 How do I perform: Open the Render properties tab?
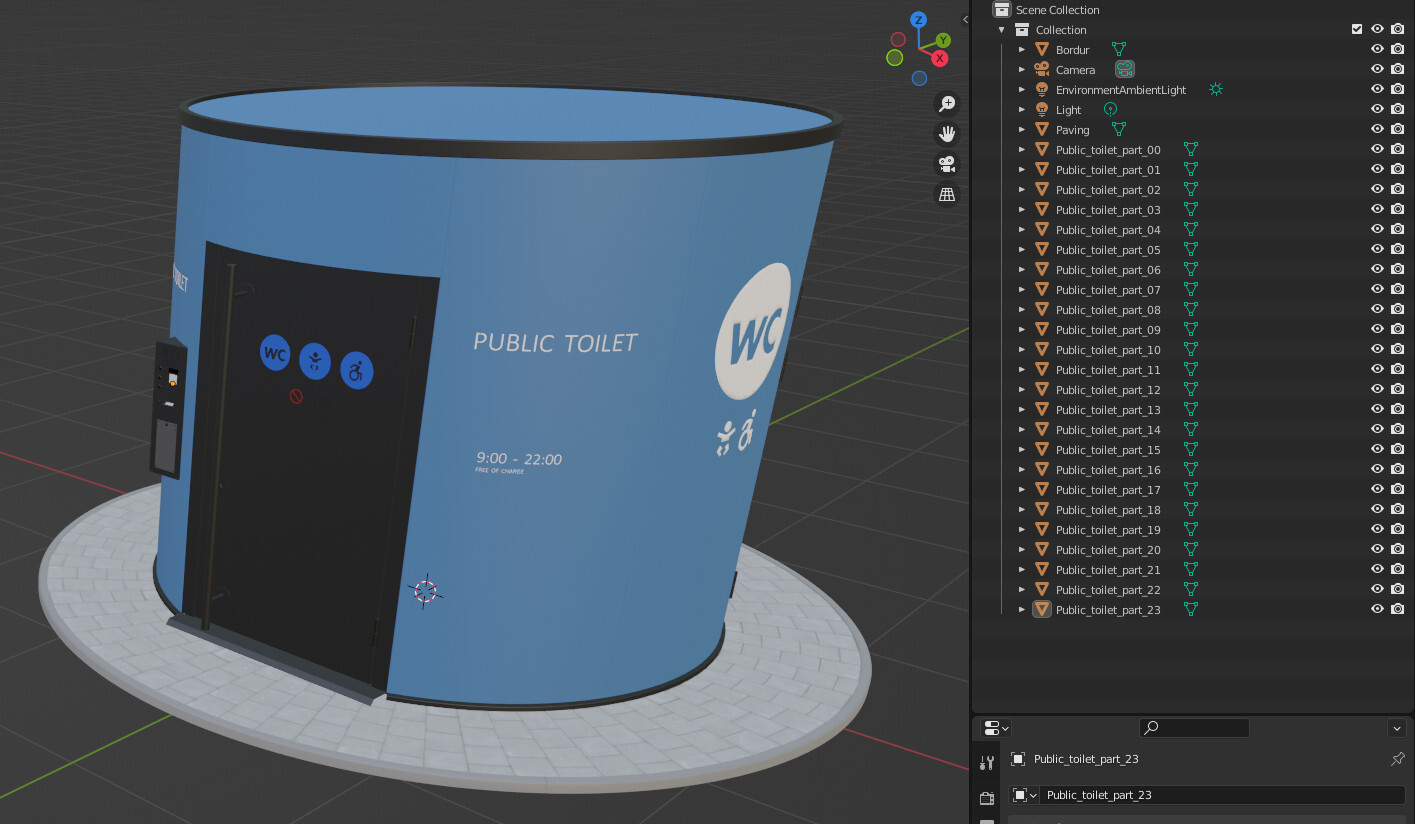pyautogui.click(x=987, y=798)
